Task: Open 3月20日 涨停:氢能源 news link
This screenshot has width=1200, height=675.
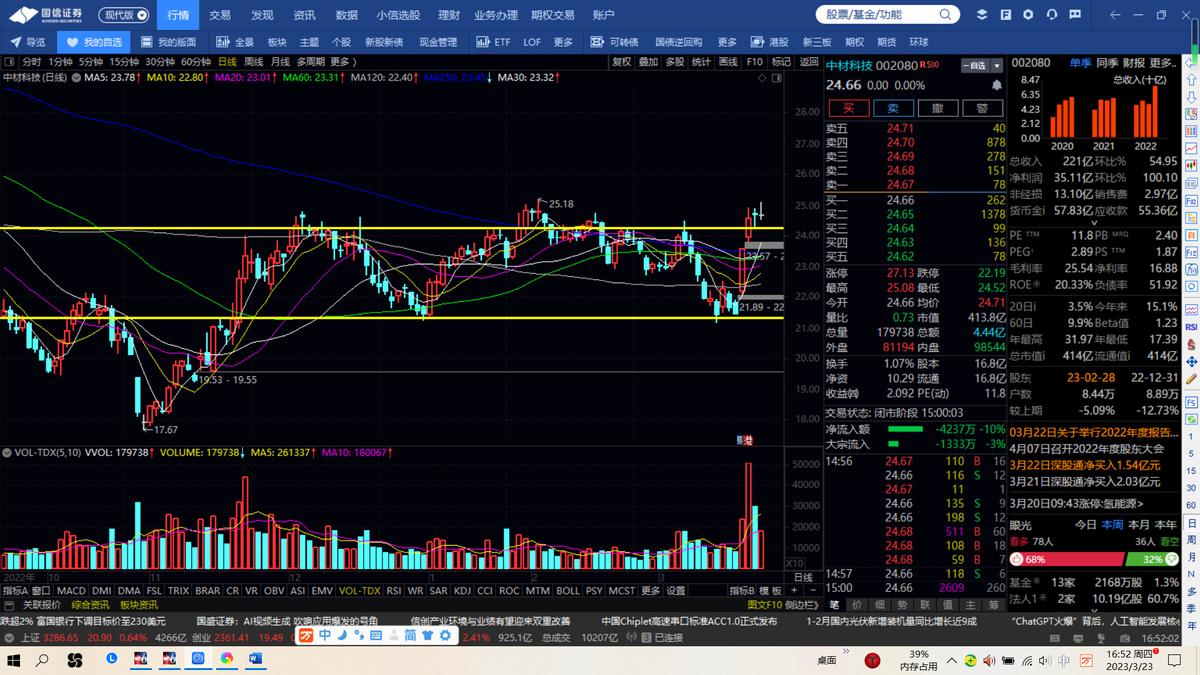Action: (1077, 503)
